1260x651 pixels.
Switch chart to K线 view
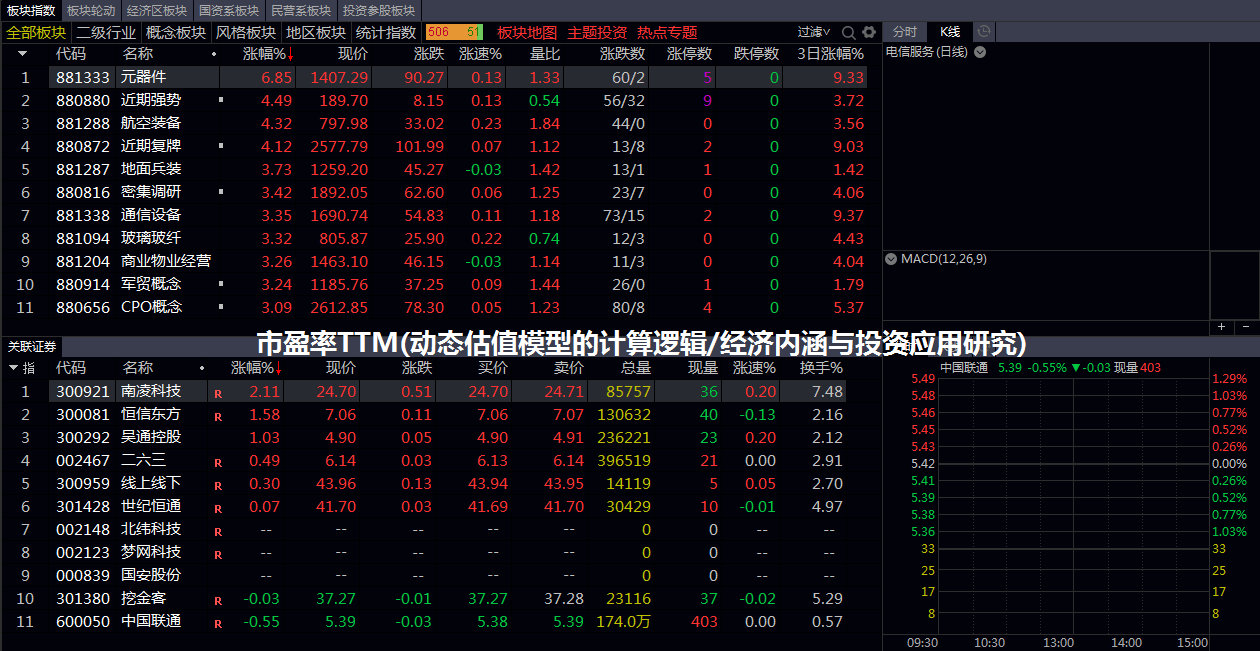click(949, 32)
